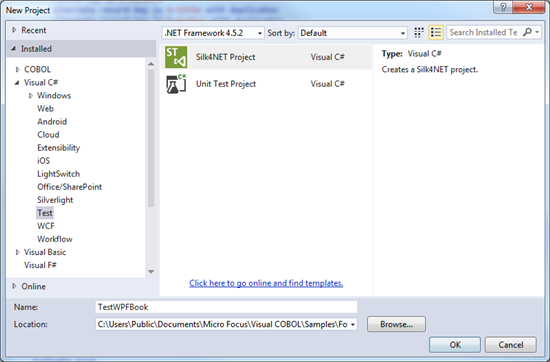The image size is (550, 362).
Task: Select the Unit Test Project flask icon
Action: point(176,84)
